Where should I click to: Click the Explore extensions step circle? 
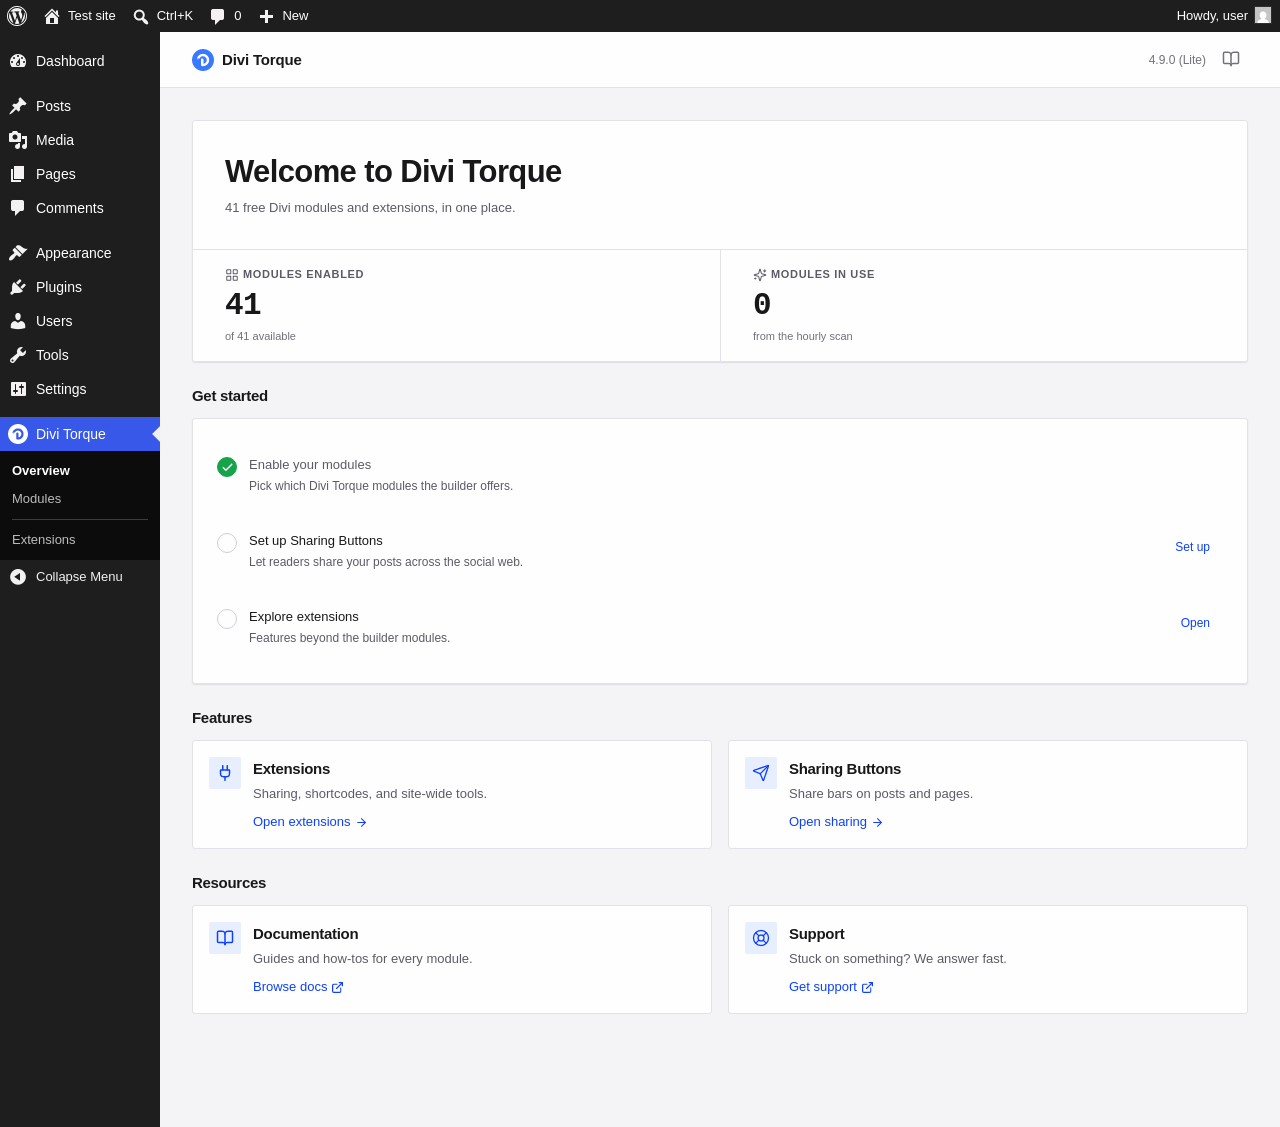(x=227, y=619)
